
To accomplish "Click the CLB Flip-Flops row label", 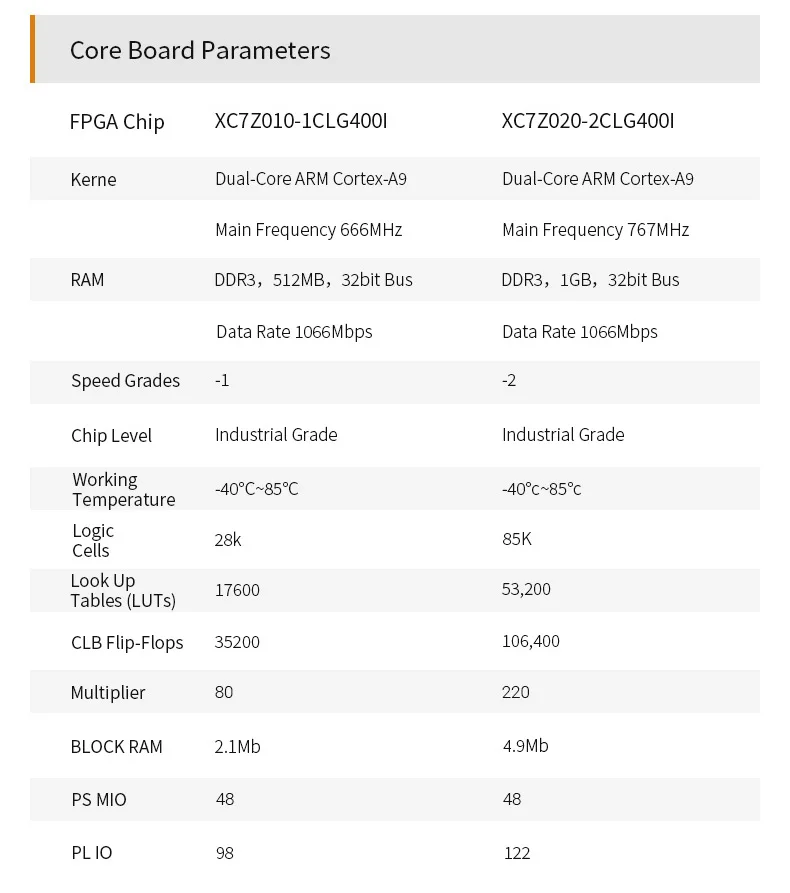I will (x=127, y=643).
